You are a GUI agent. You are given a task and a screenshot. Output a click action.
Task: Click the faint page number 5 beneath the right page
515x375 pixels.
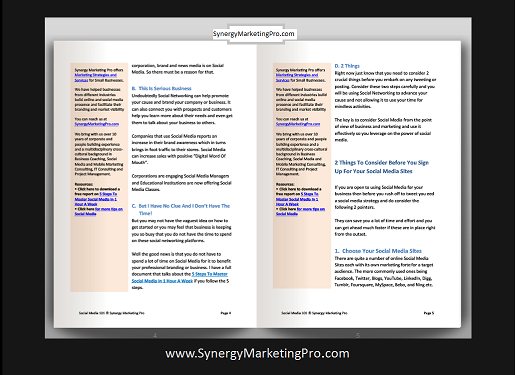(x=358, y=335)
